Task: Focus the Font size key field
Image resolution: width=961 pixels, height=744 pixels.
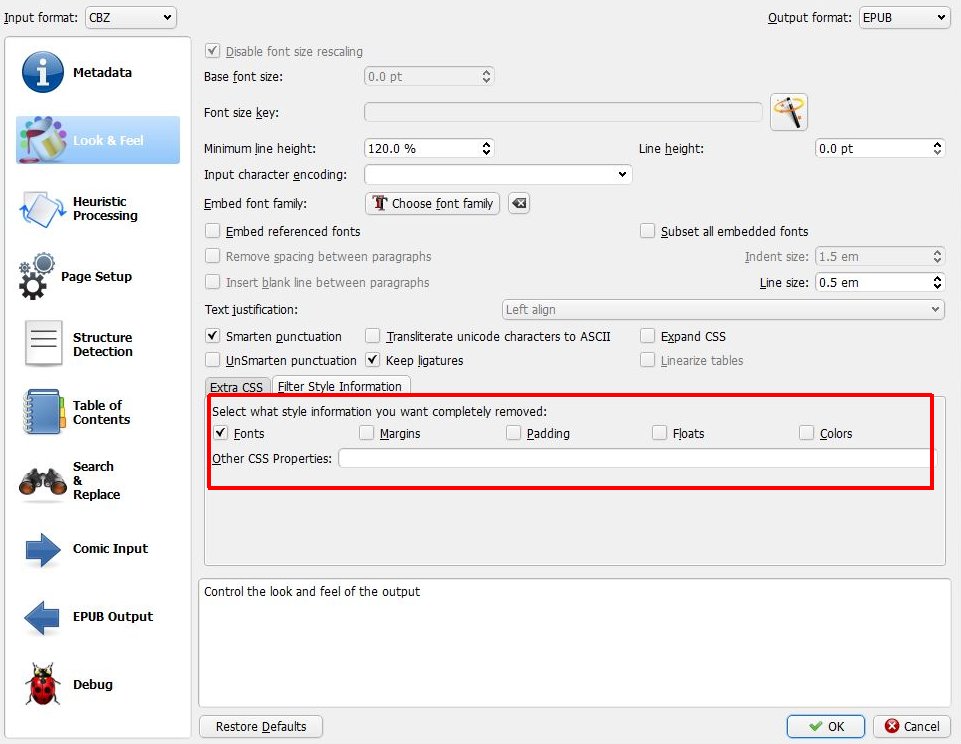Action: [563, 112]
